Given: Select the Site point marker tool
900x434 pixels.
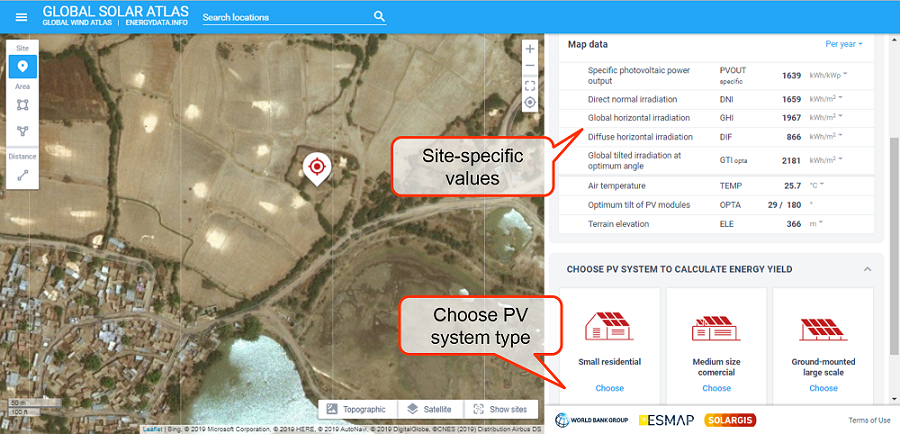Looking at the screenshot, I should pos(22,67).
